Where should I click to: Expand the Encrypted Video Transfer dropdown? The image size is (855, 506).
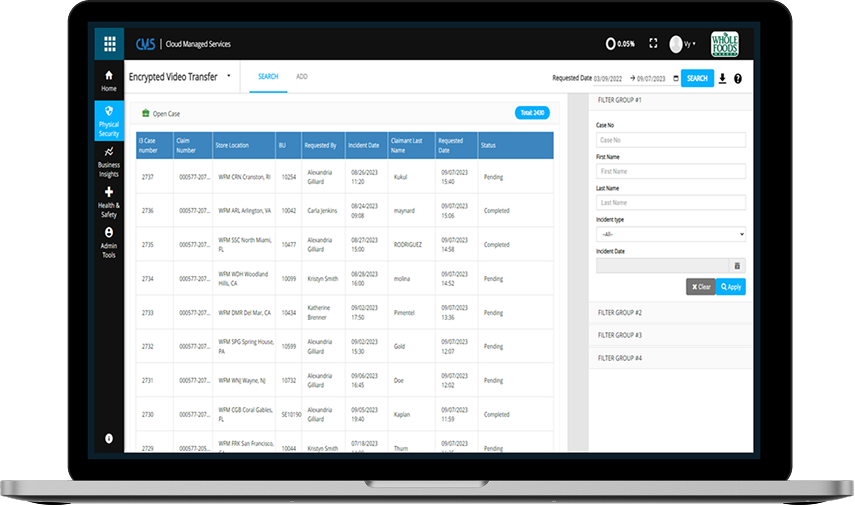(228, 76)
